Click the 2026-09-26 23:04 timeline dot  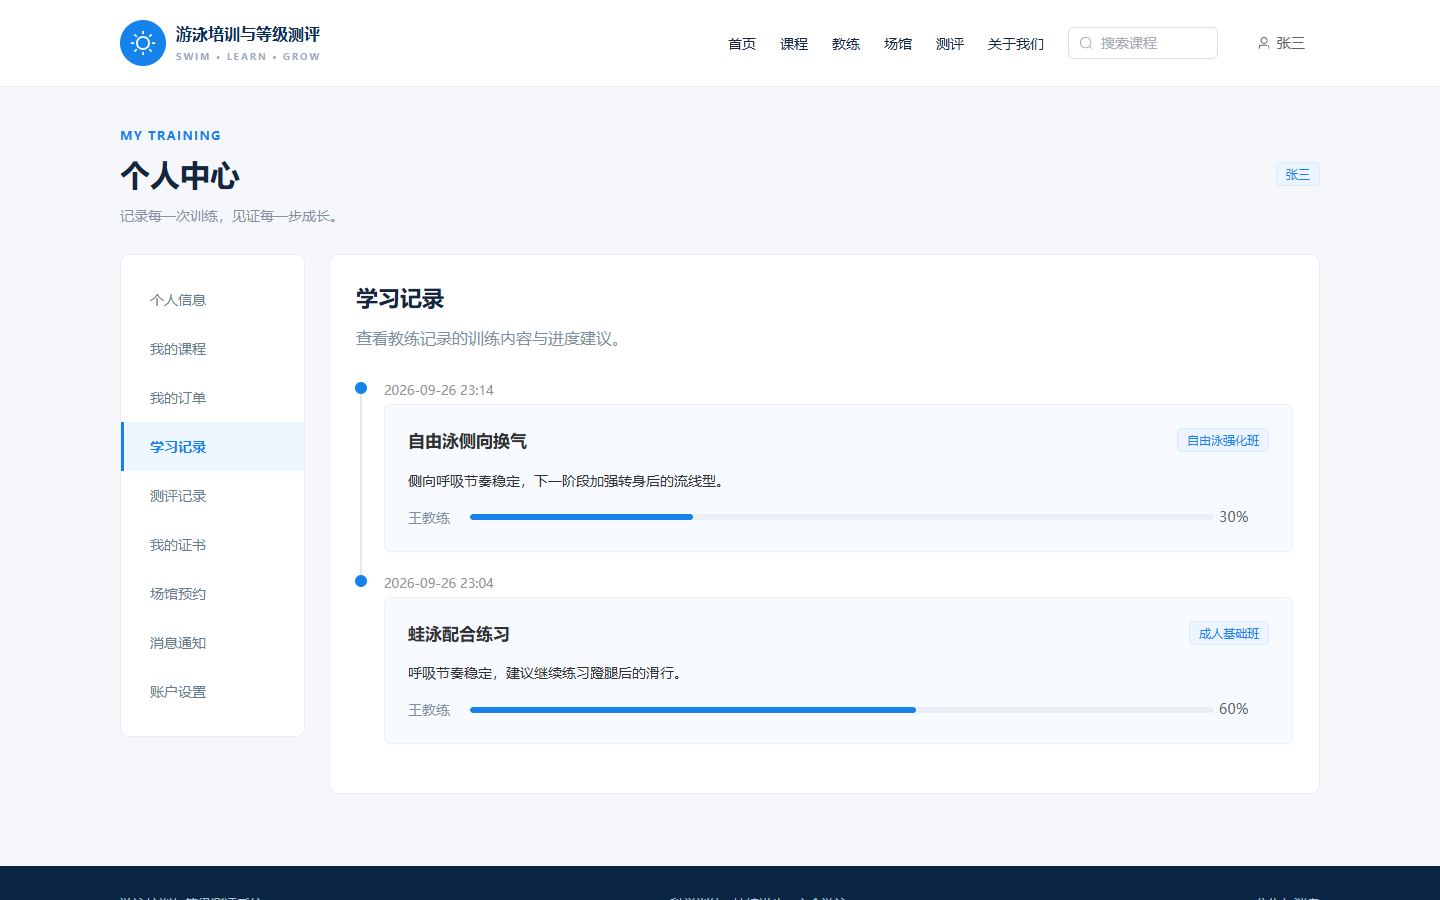361,581
